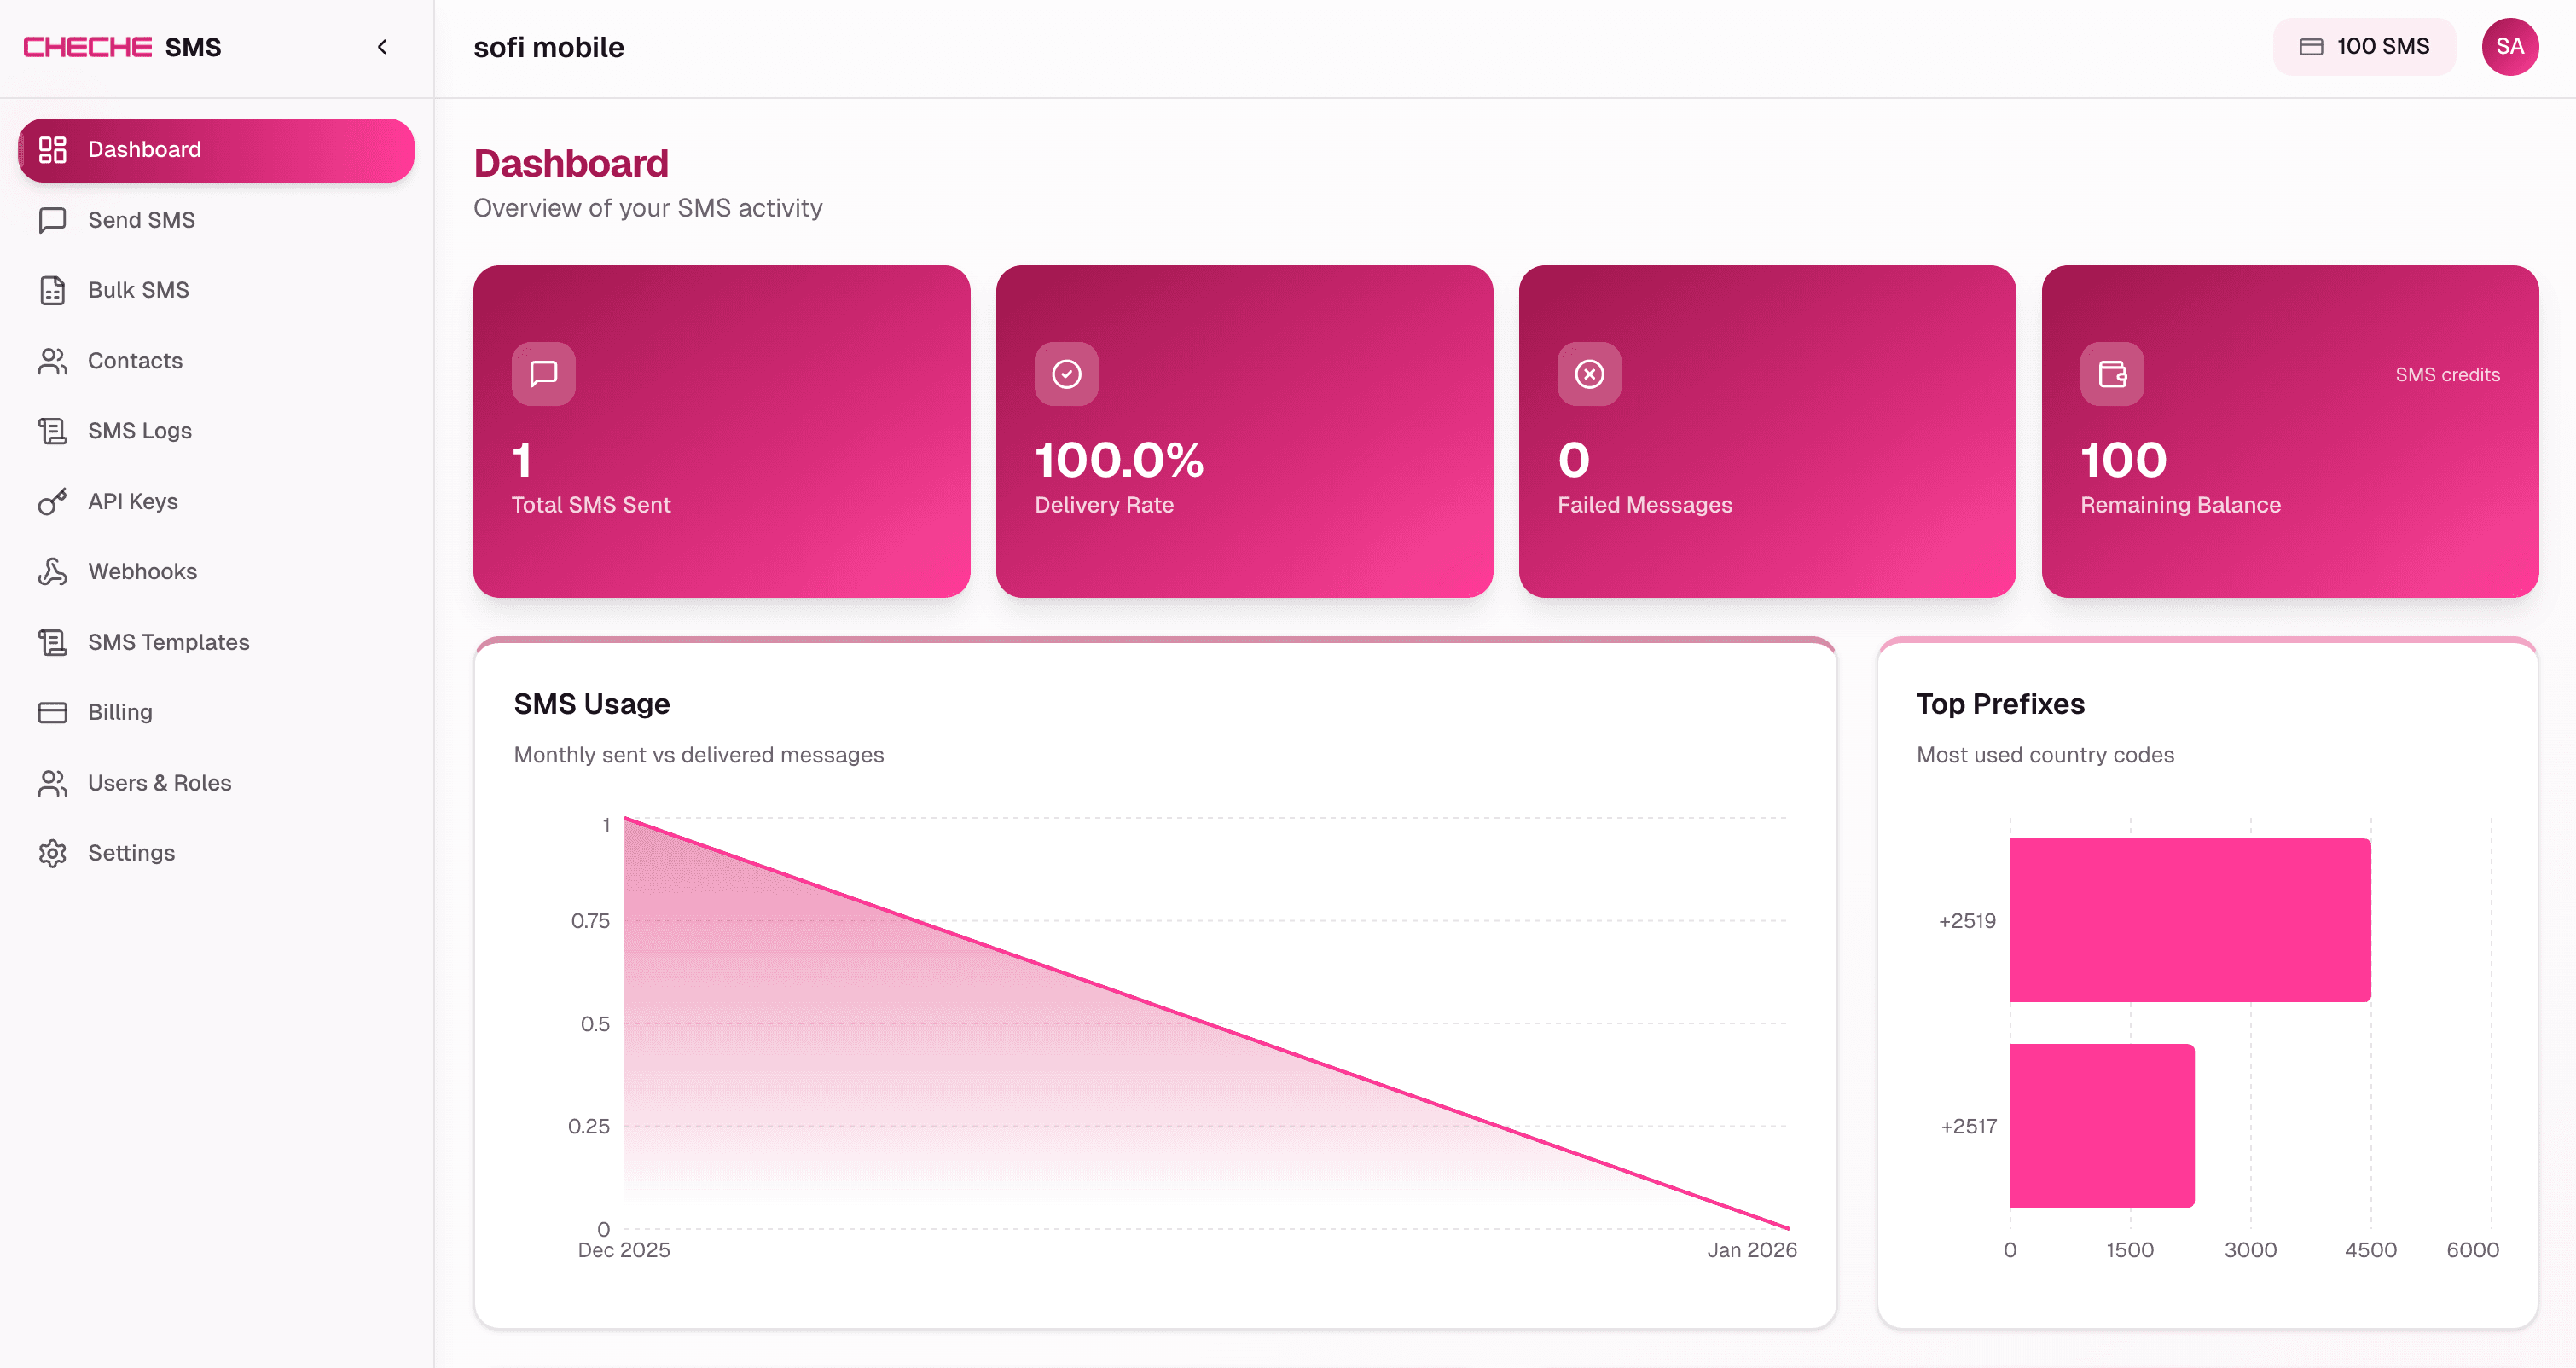Click the SMS Logs scroll icon
2576x1368 pixels.
(x=52, y=431)
